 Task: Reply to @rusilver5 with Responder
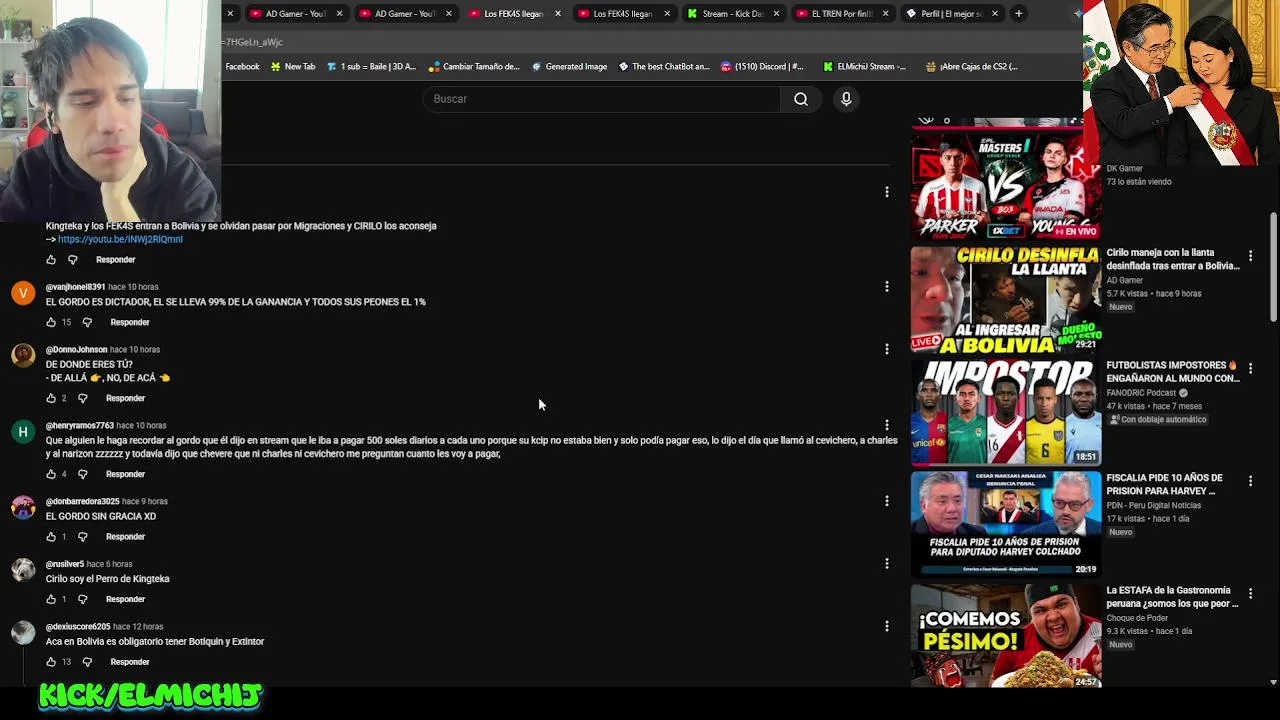pyautogui.click(x=125, y=600)
